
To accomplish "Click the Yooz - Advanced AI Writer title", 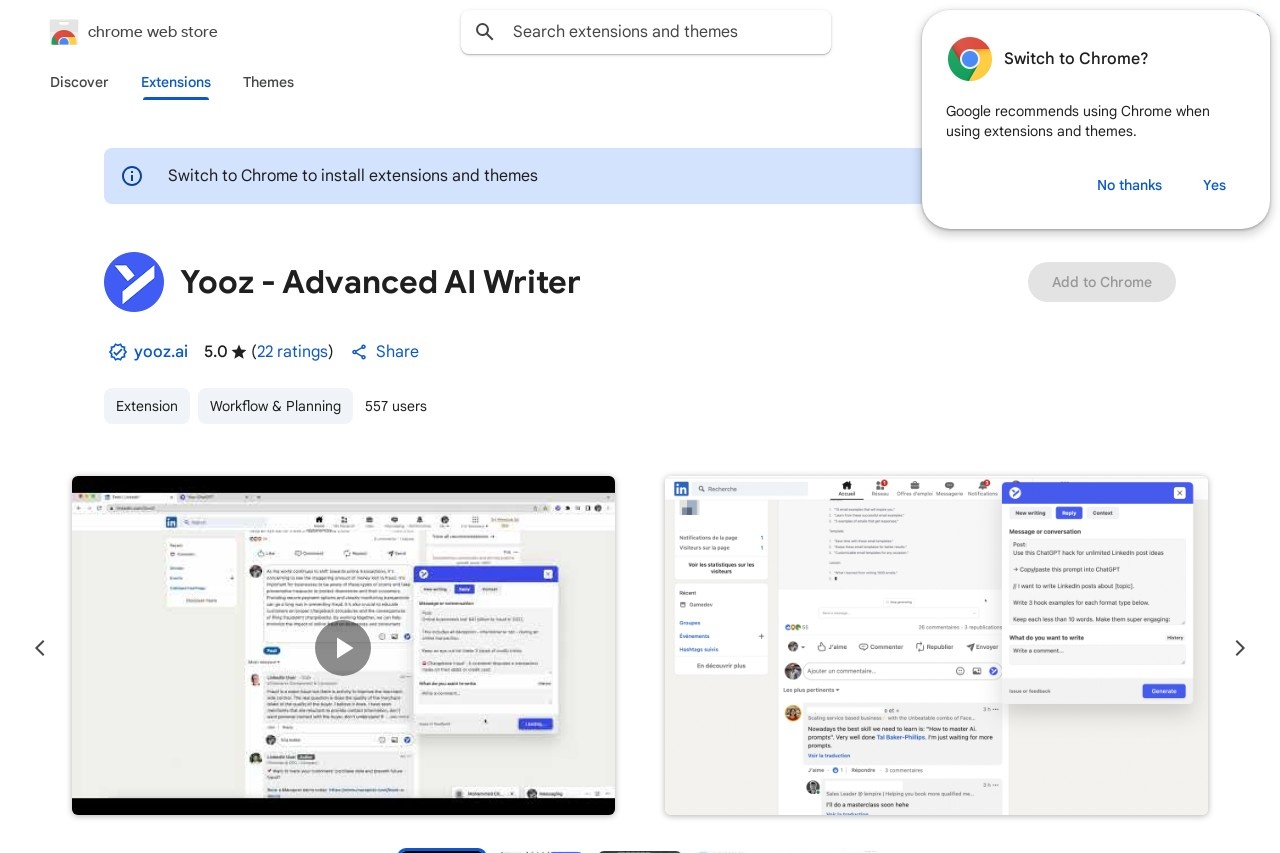I will (380, 282).
